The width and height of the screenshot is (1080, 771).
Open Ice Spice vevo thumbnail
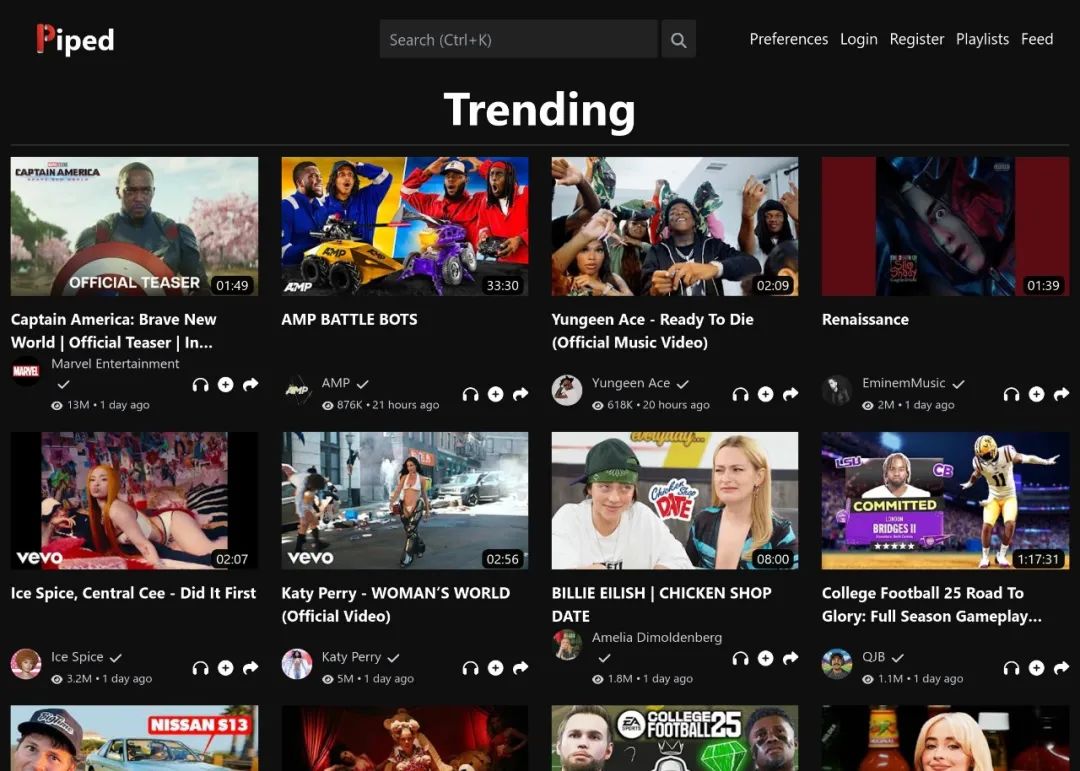tap(134, 501)
